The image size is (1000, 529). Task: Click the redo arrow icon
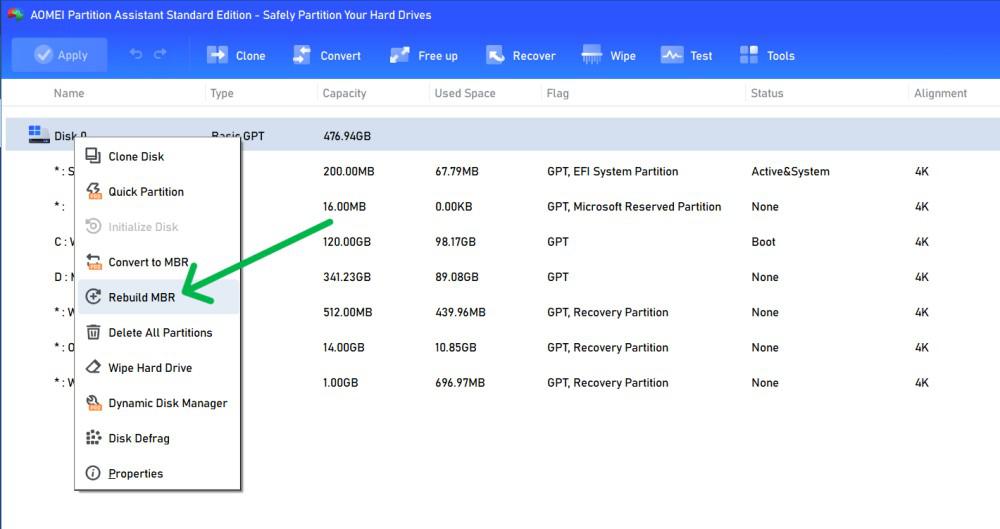click(x=160, y=54)
